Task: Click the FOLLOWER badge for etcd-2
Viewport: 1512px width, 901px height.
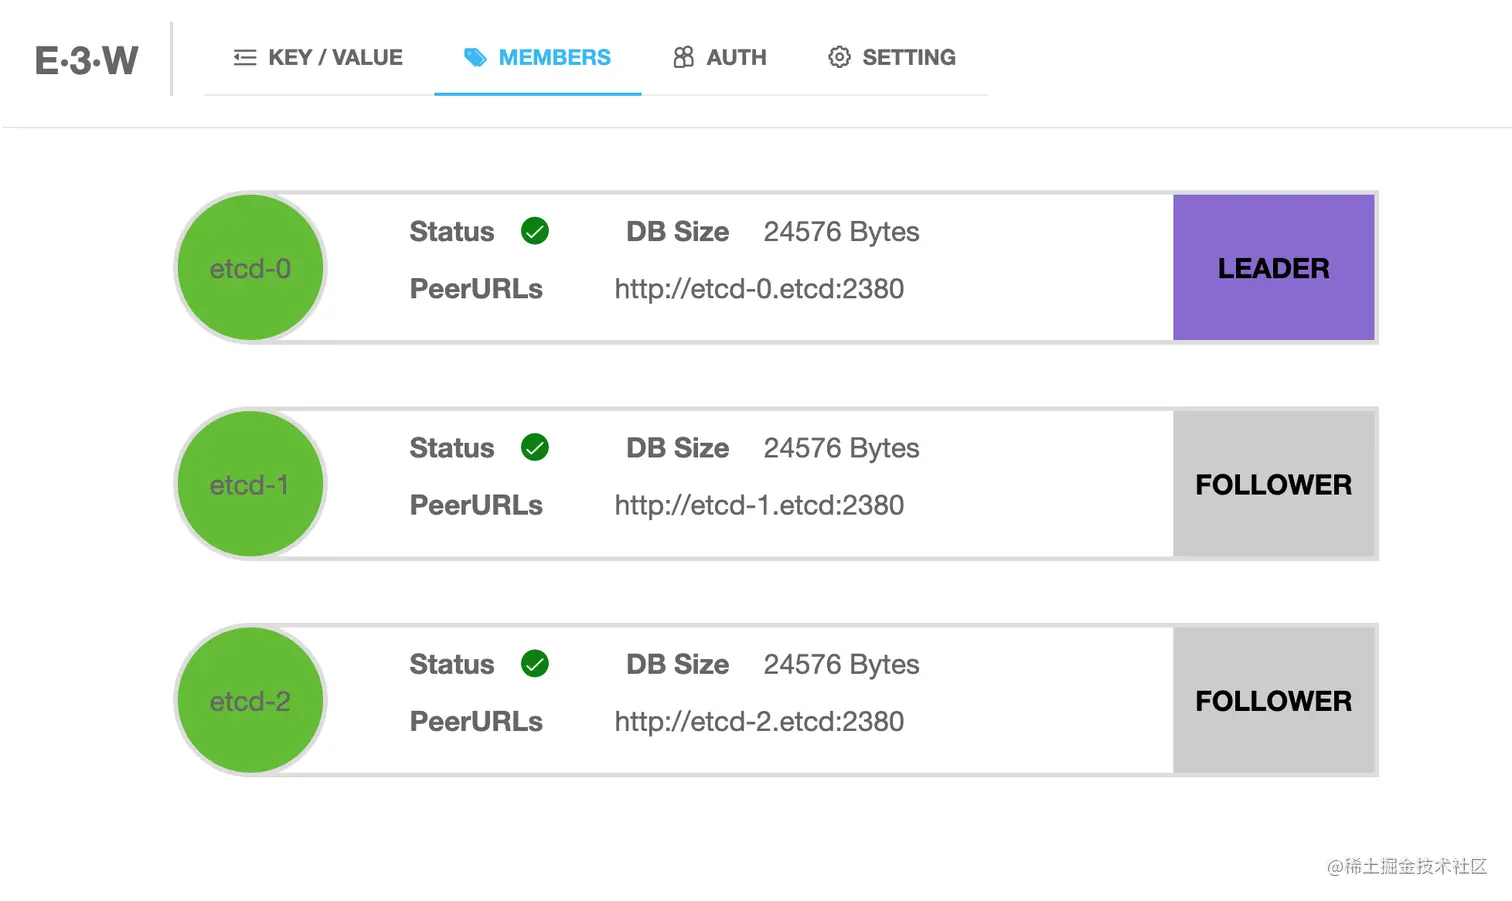Action: [1273, 701]
